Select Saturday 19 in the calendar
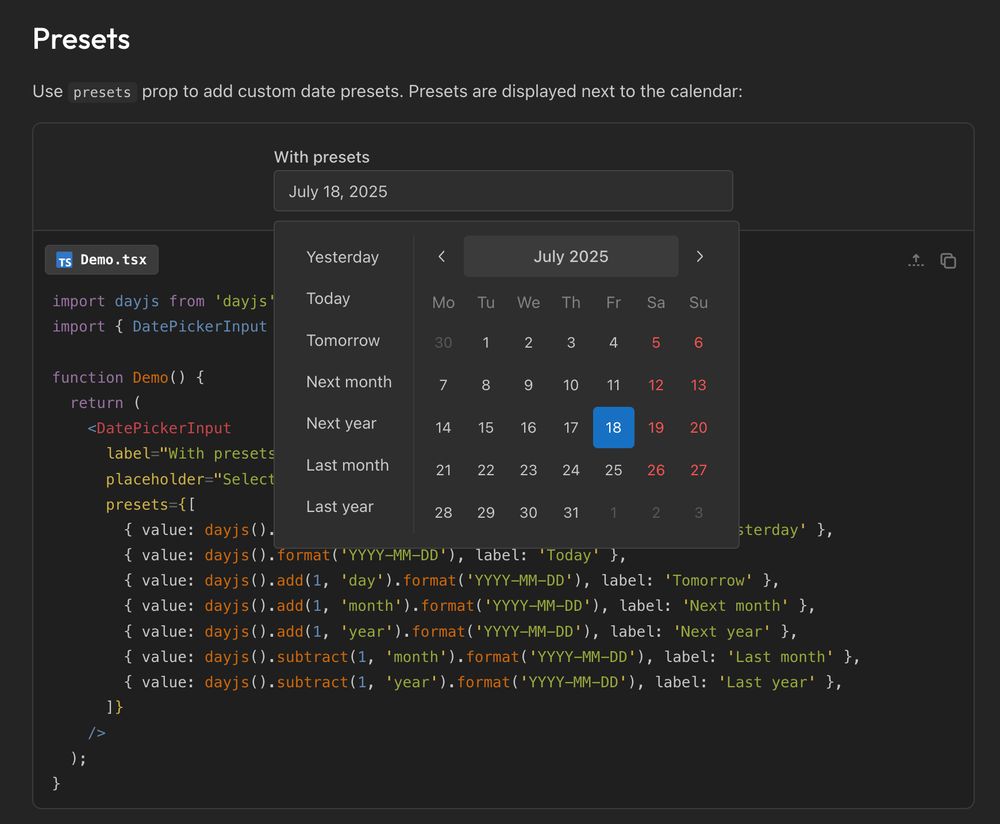The image size is (1000, 824). click(656, 427)
